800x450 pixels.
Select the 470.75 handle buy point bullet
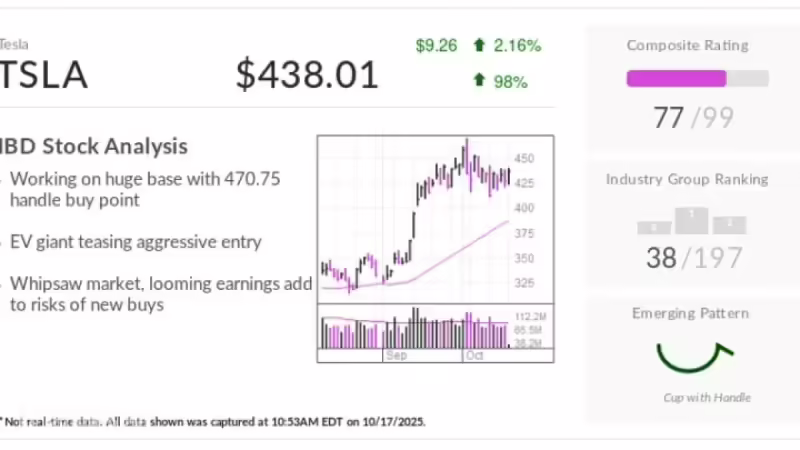(x=145, y=189)
